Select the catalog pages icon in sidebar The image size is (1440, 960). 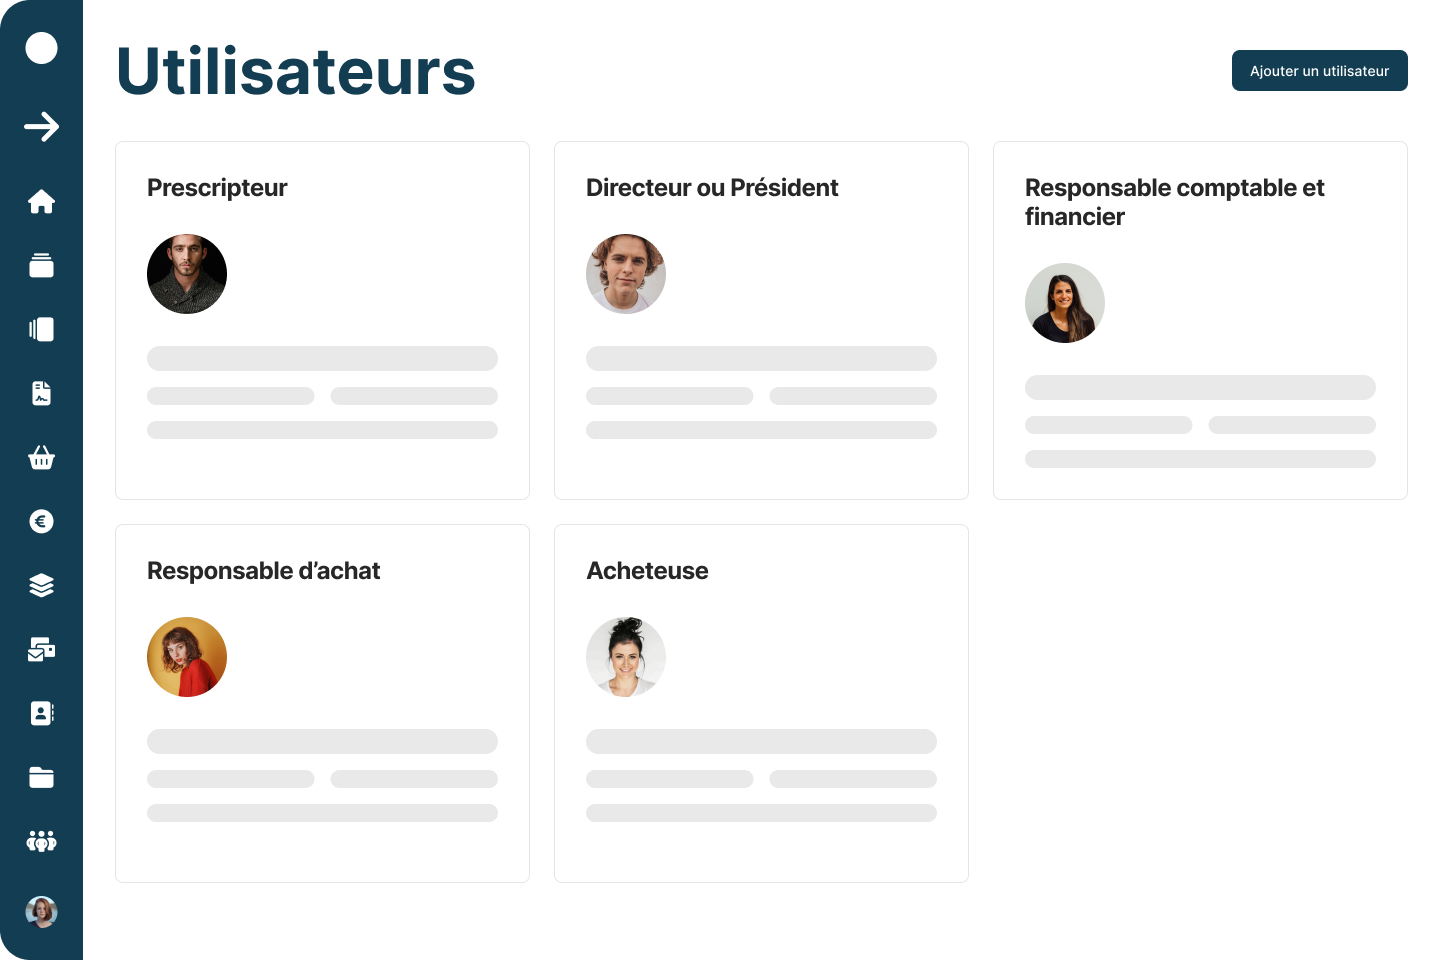point(41,330)
